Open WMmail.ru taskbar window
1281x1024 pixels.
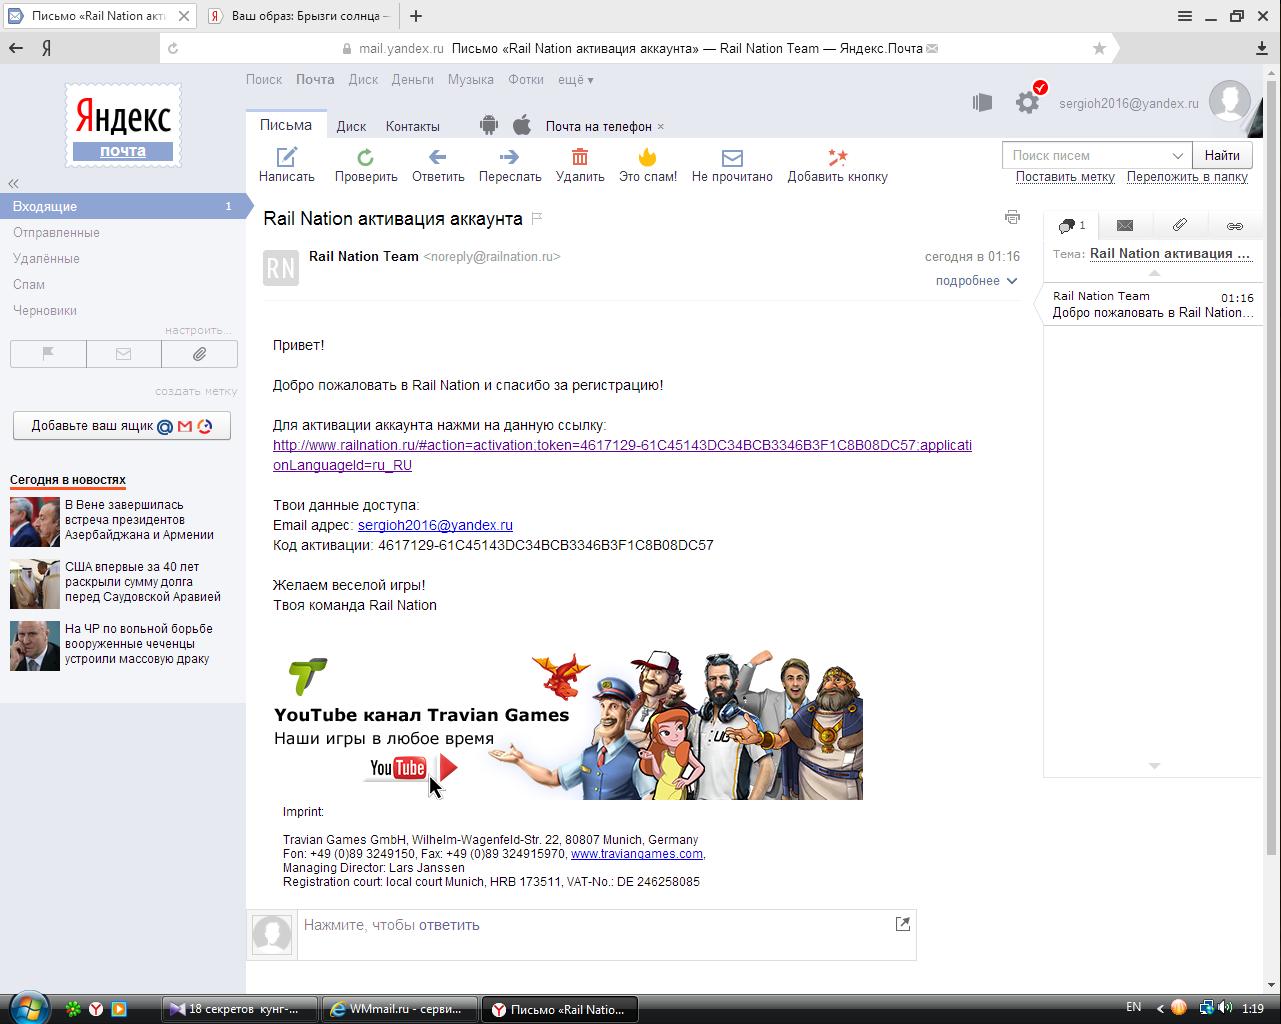tap(400, 1009)
